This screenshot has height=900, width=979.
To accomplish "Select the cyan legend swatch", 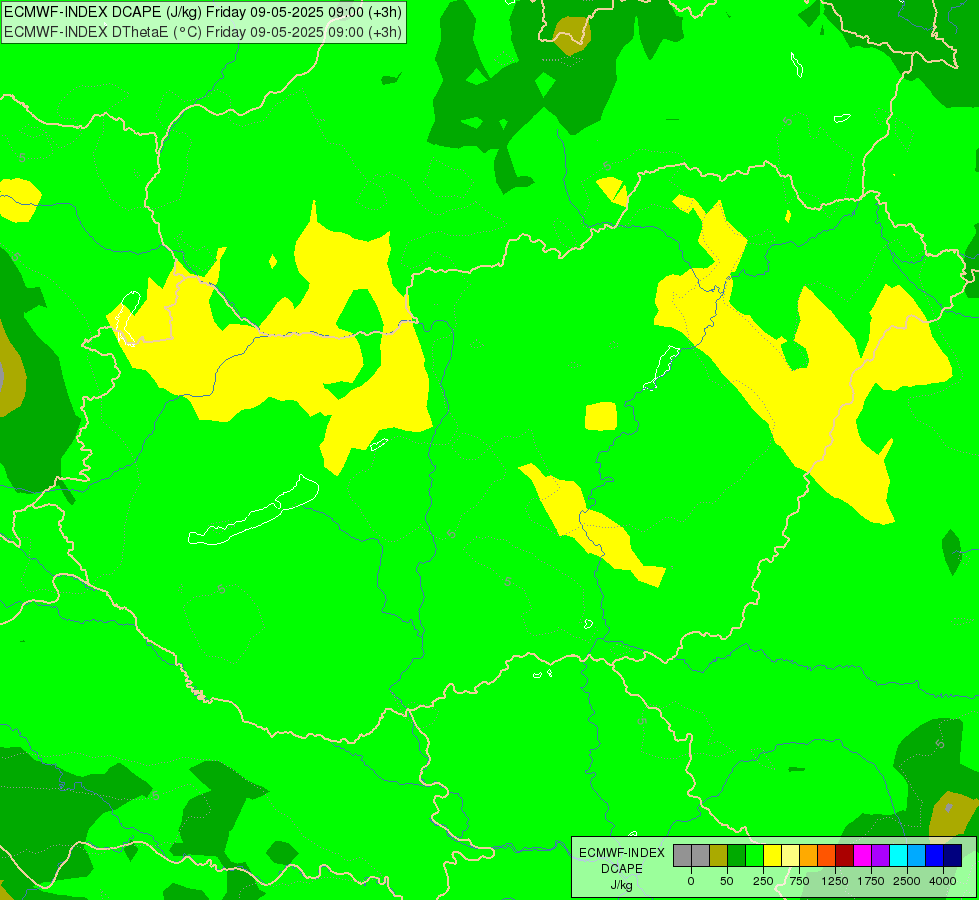I will [x=898, y=856].
